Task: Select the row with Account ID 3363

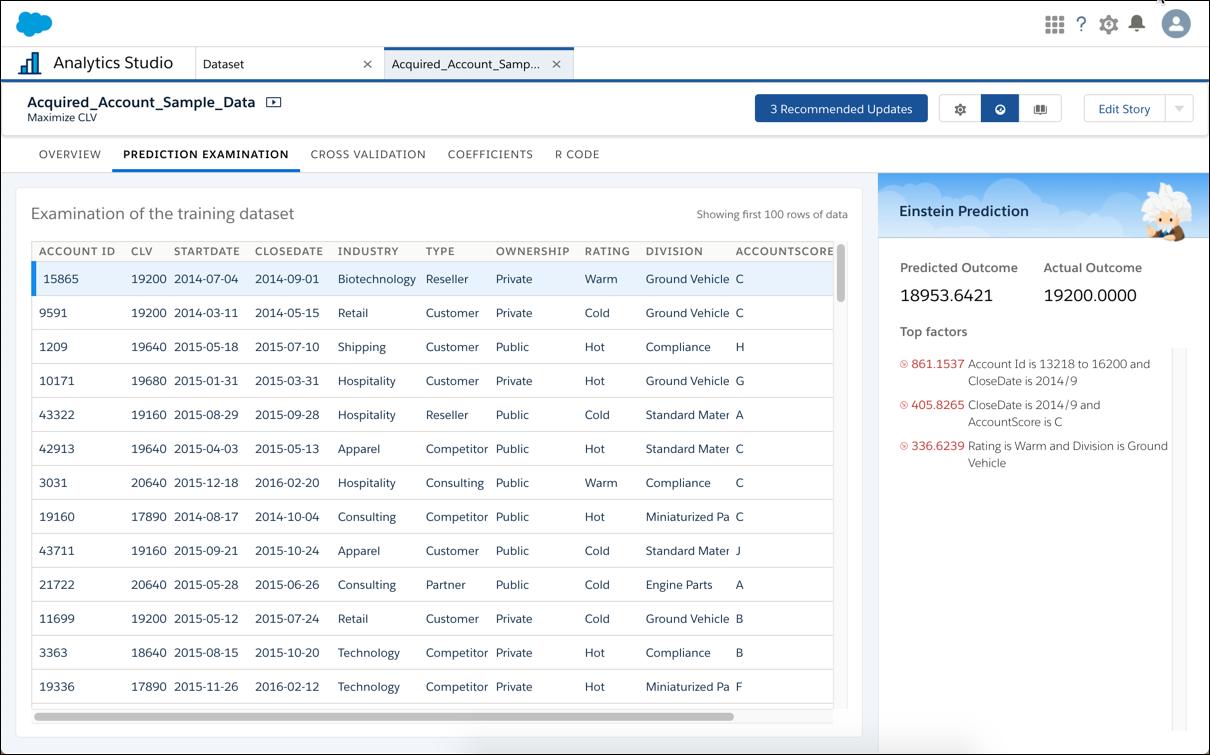Action: point(433,653)
